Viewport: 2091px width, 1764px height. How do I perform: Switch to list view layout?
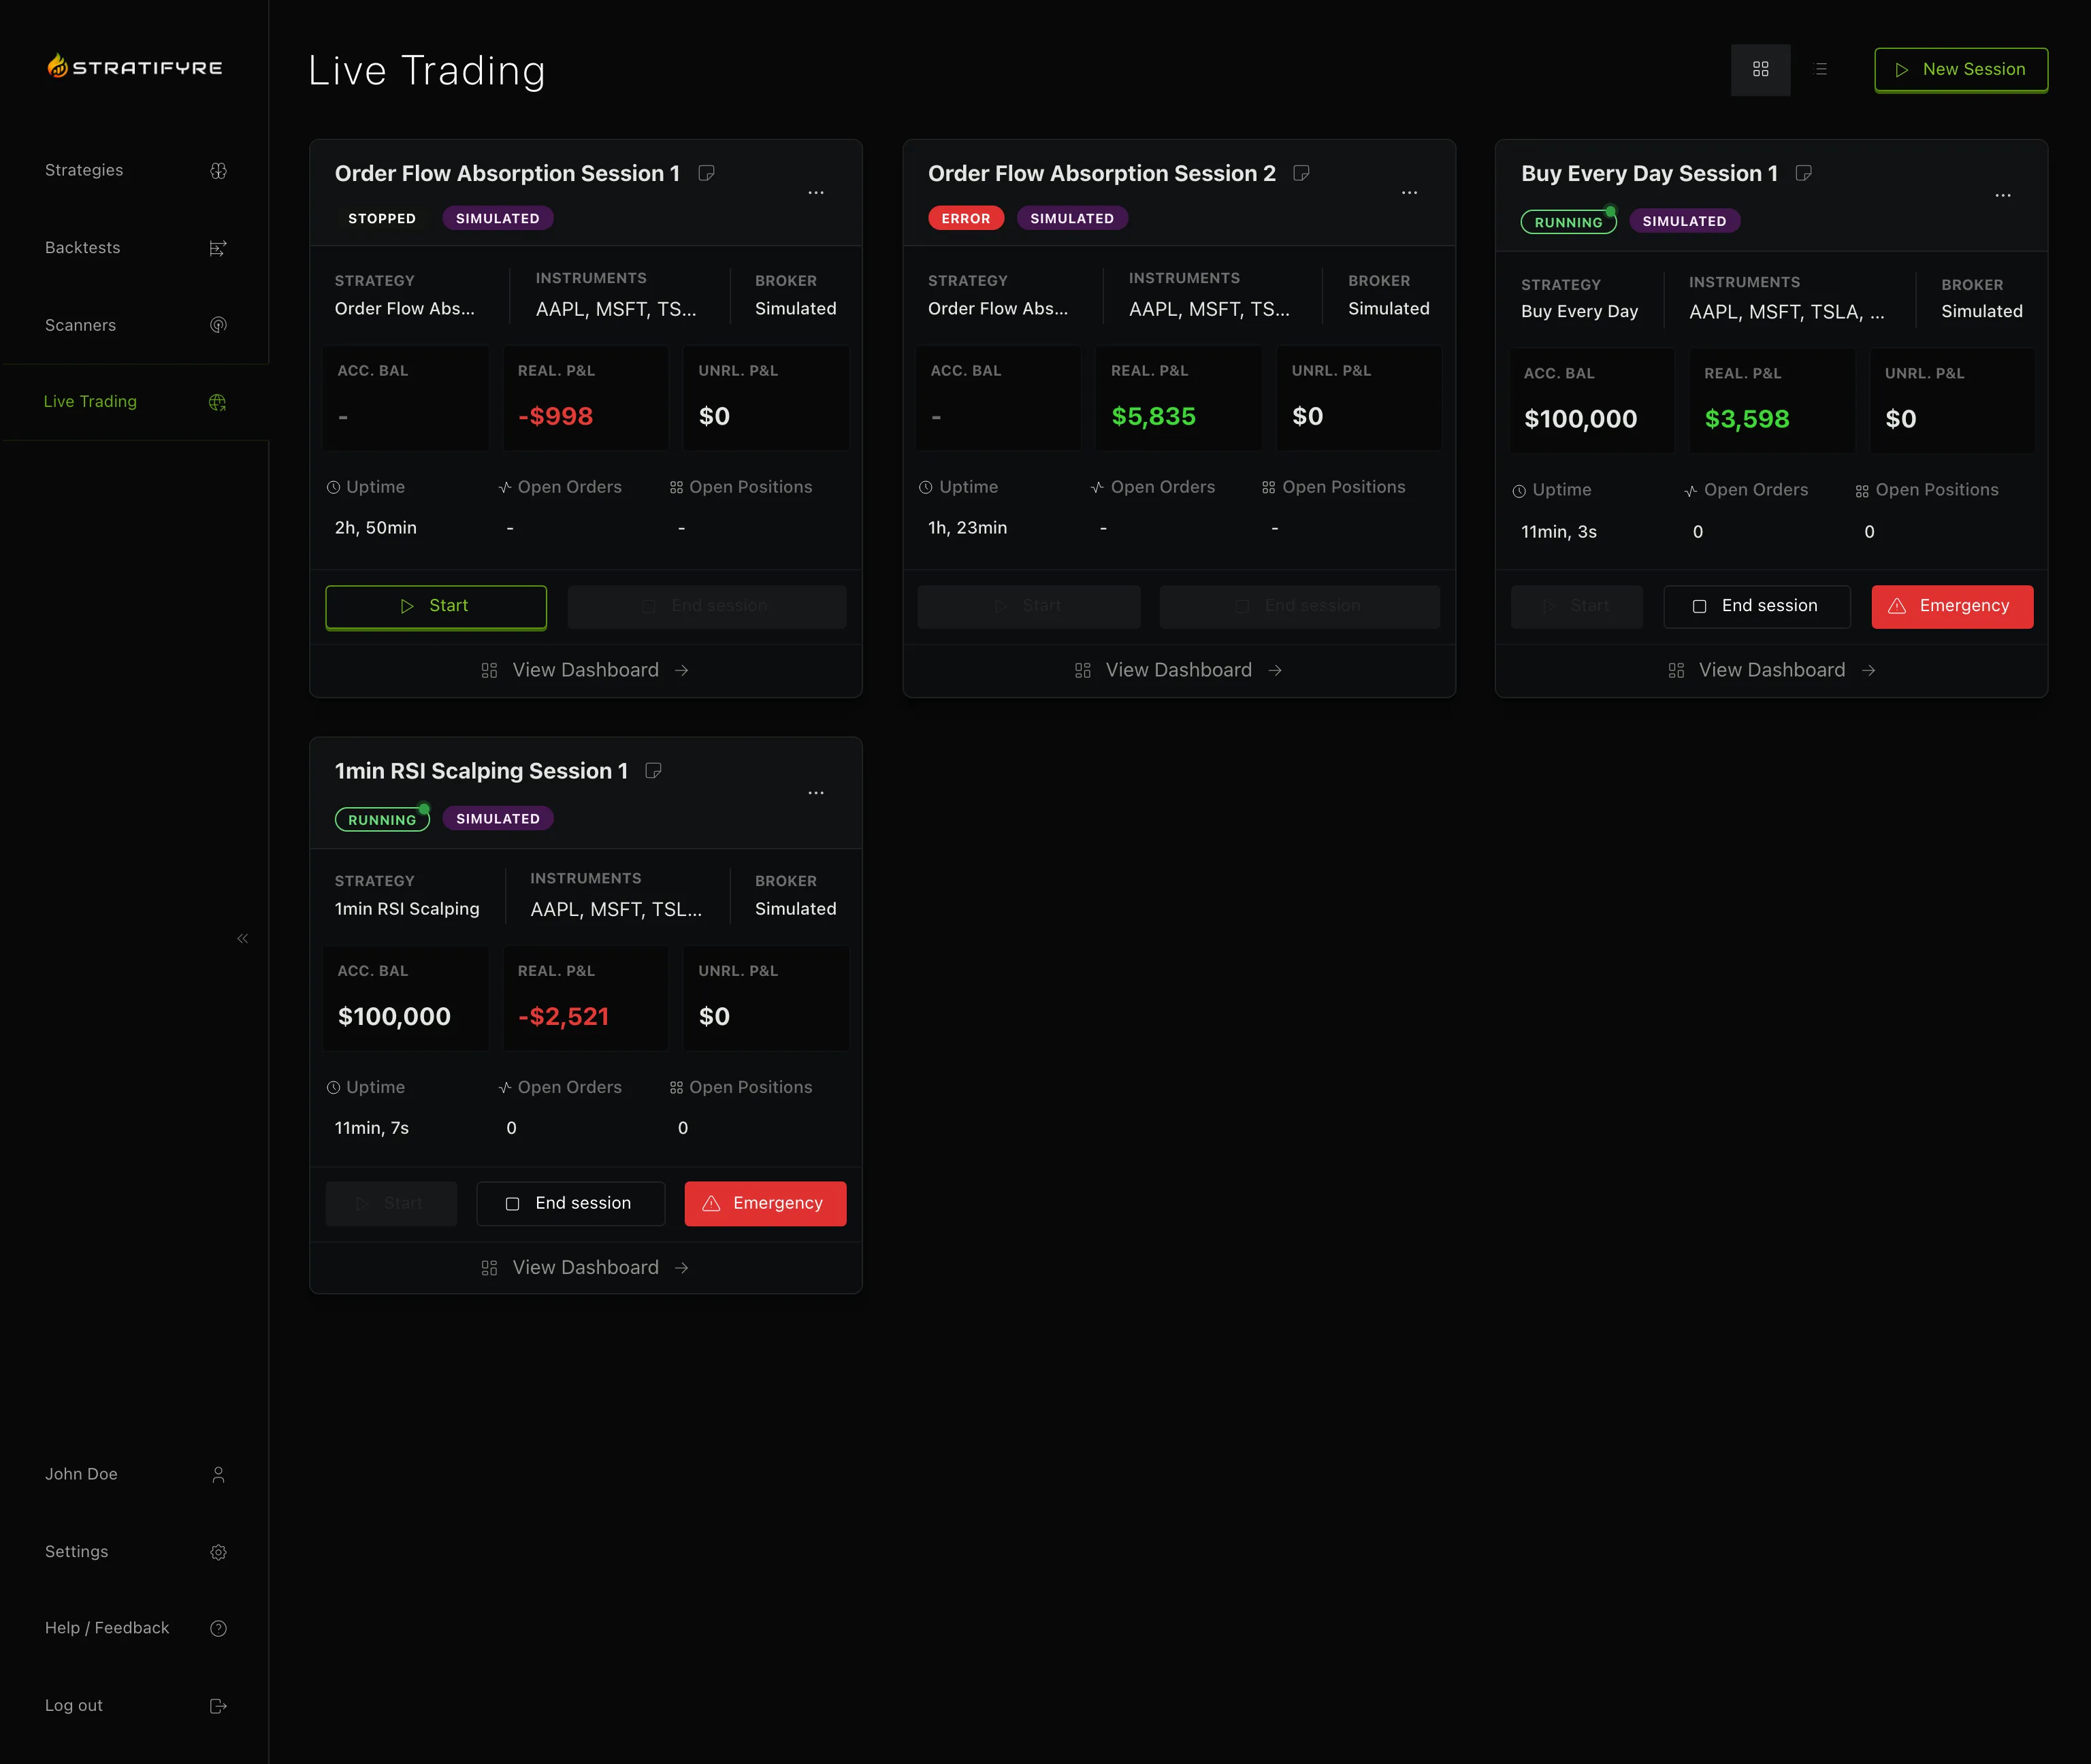(1820, 69)
